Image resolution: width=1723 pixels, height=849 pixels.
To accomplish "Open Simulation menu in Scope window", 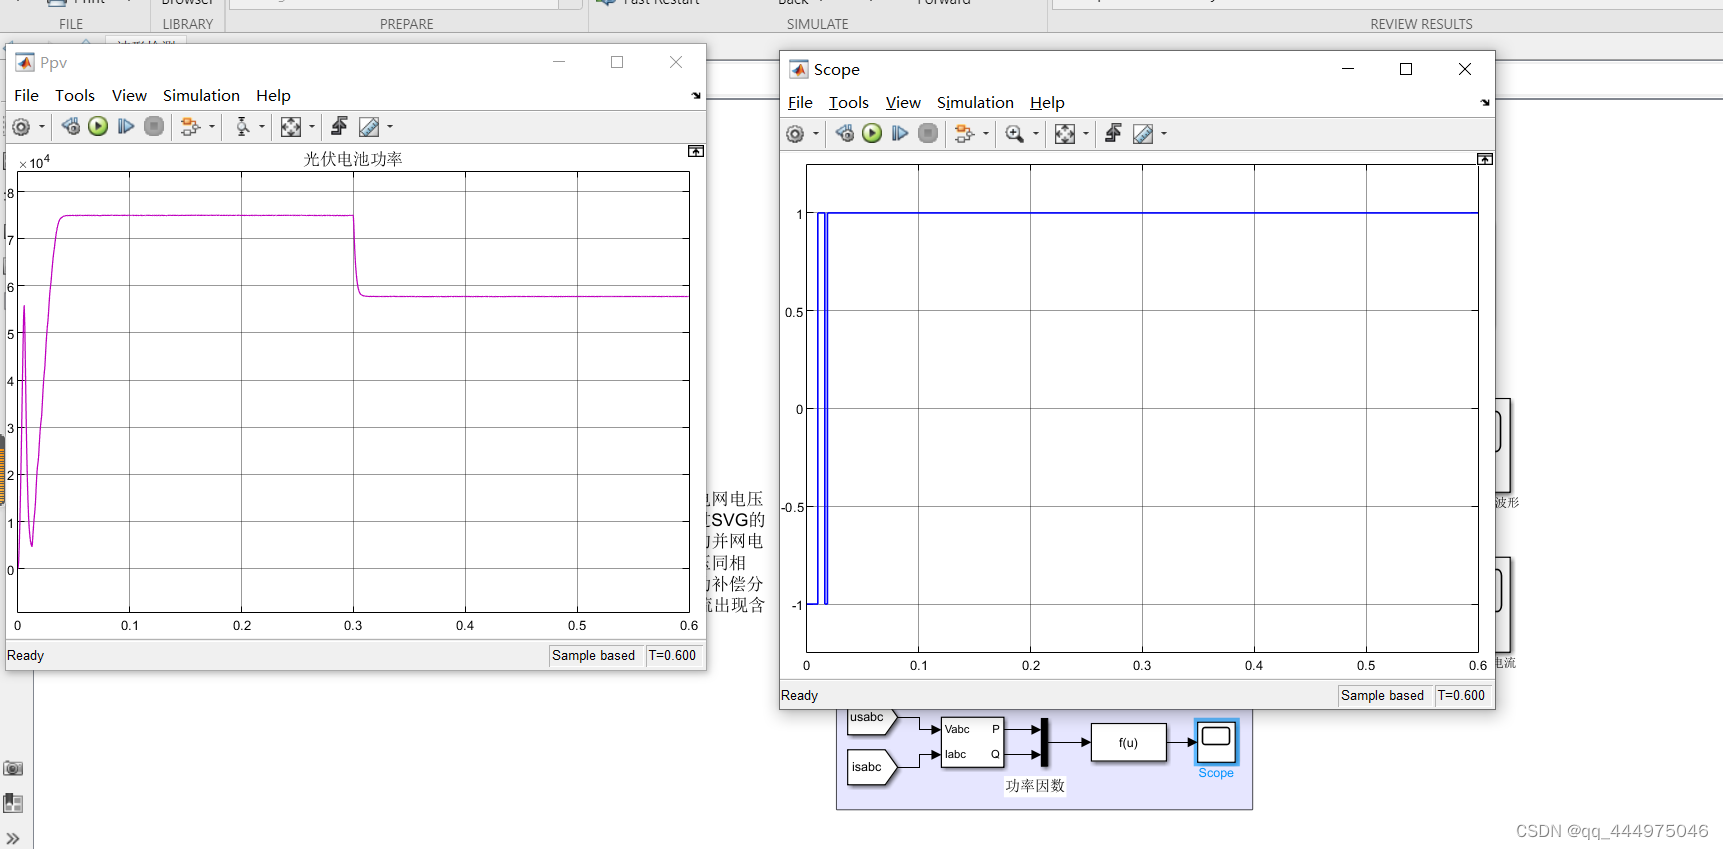I will (x=975, y=102).
